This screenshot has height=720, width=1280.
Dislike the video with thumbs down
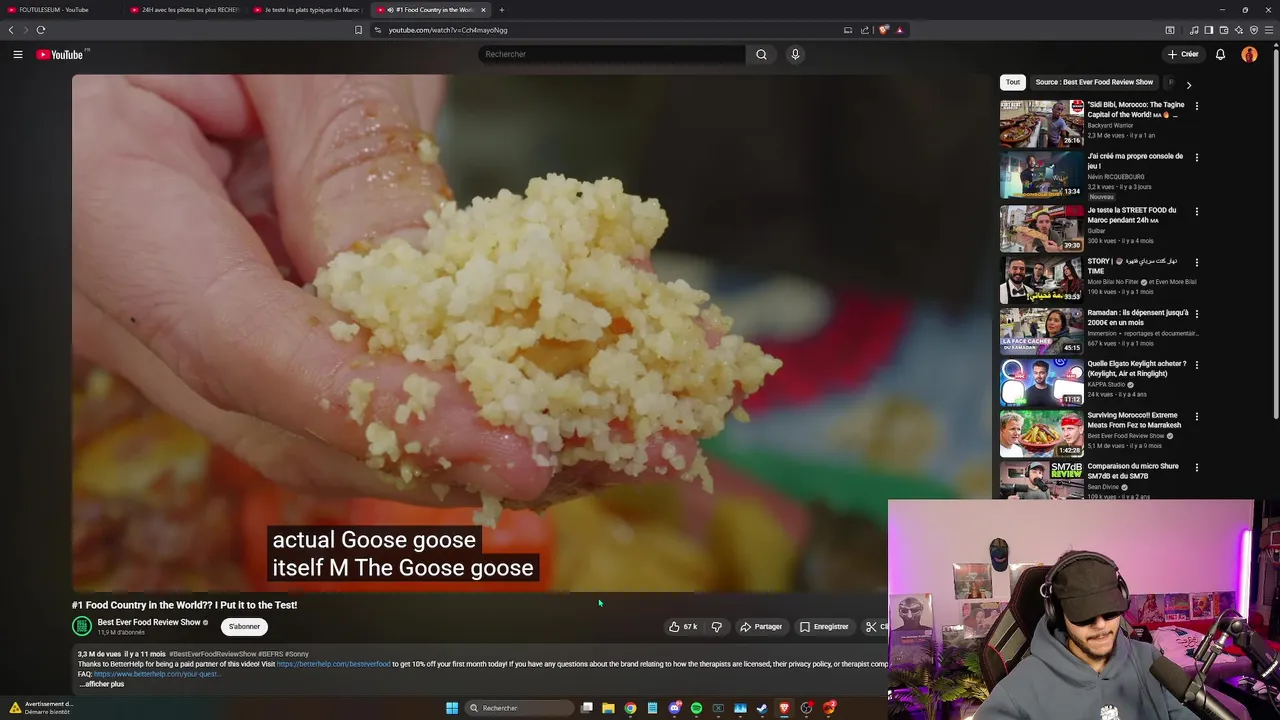(716, 627)
